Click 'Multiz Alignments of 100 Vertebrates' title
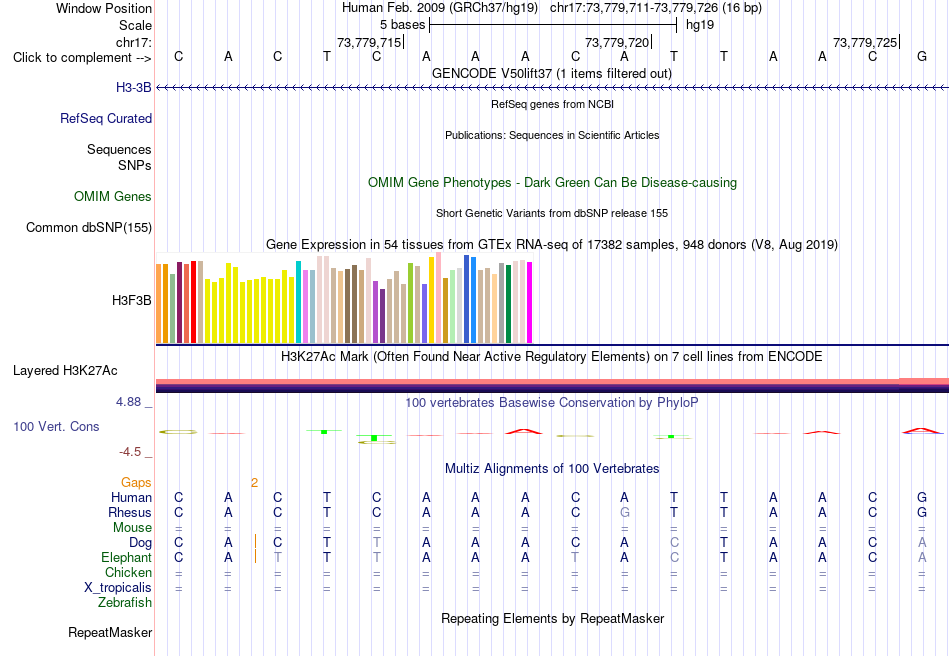 [x=552, y=468]
